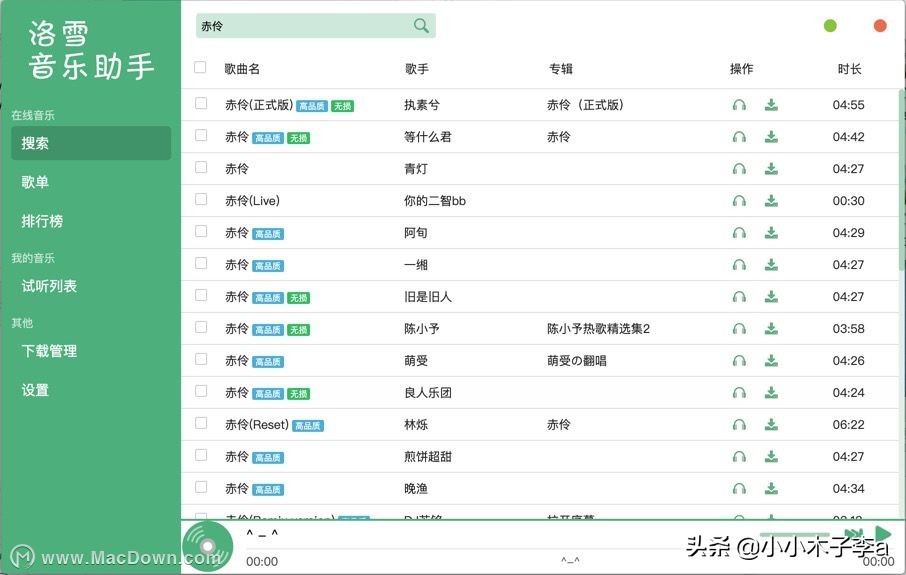Preview the song by 等什么君
The height and width of the screenshot is (575, 906).
739,137
